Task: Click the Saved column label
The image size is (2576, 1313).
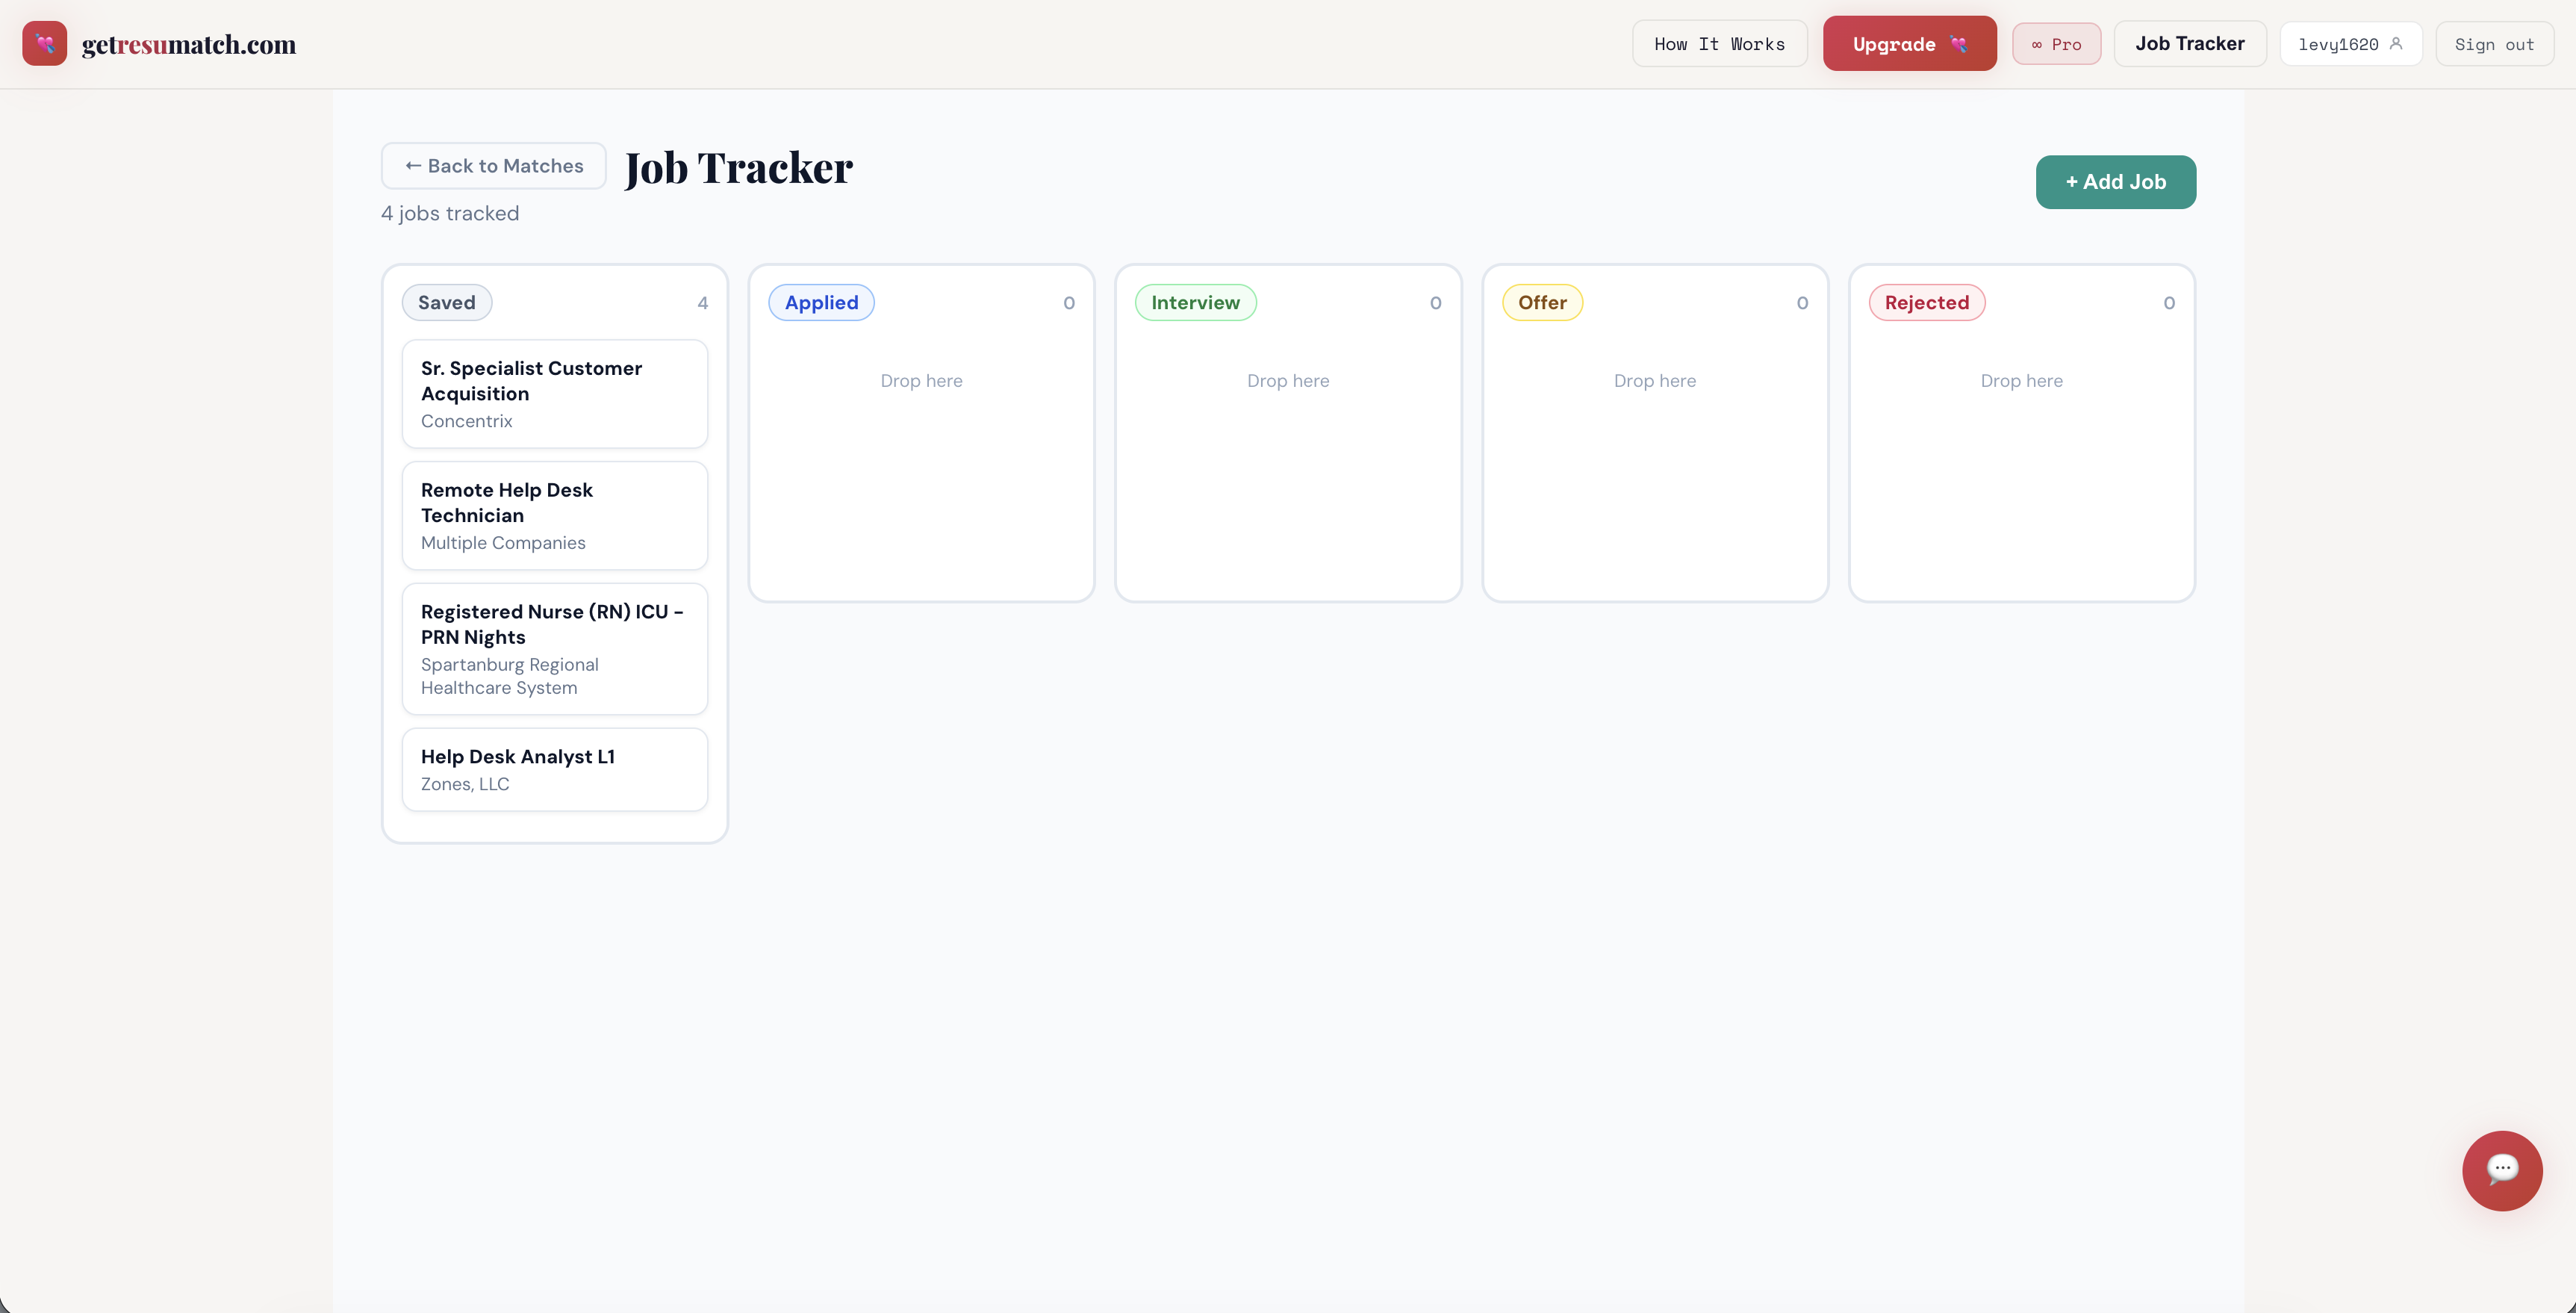Action: tap(446, 303)
